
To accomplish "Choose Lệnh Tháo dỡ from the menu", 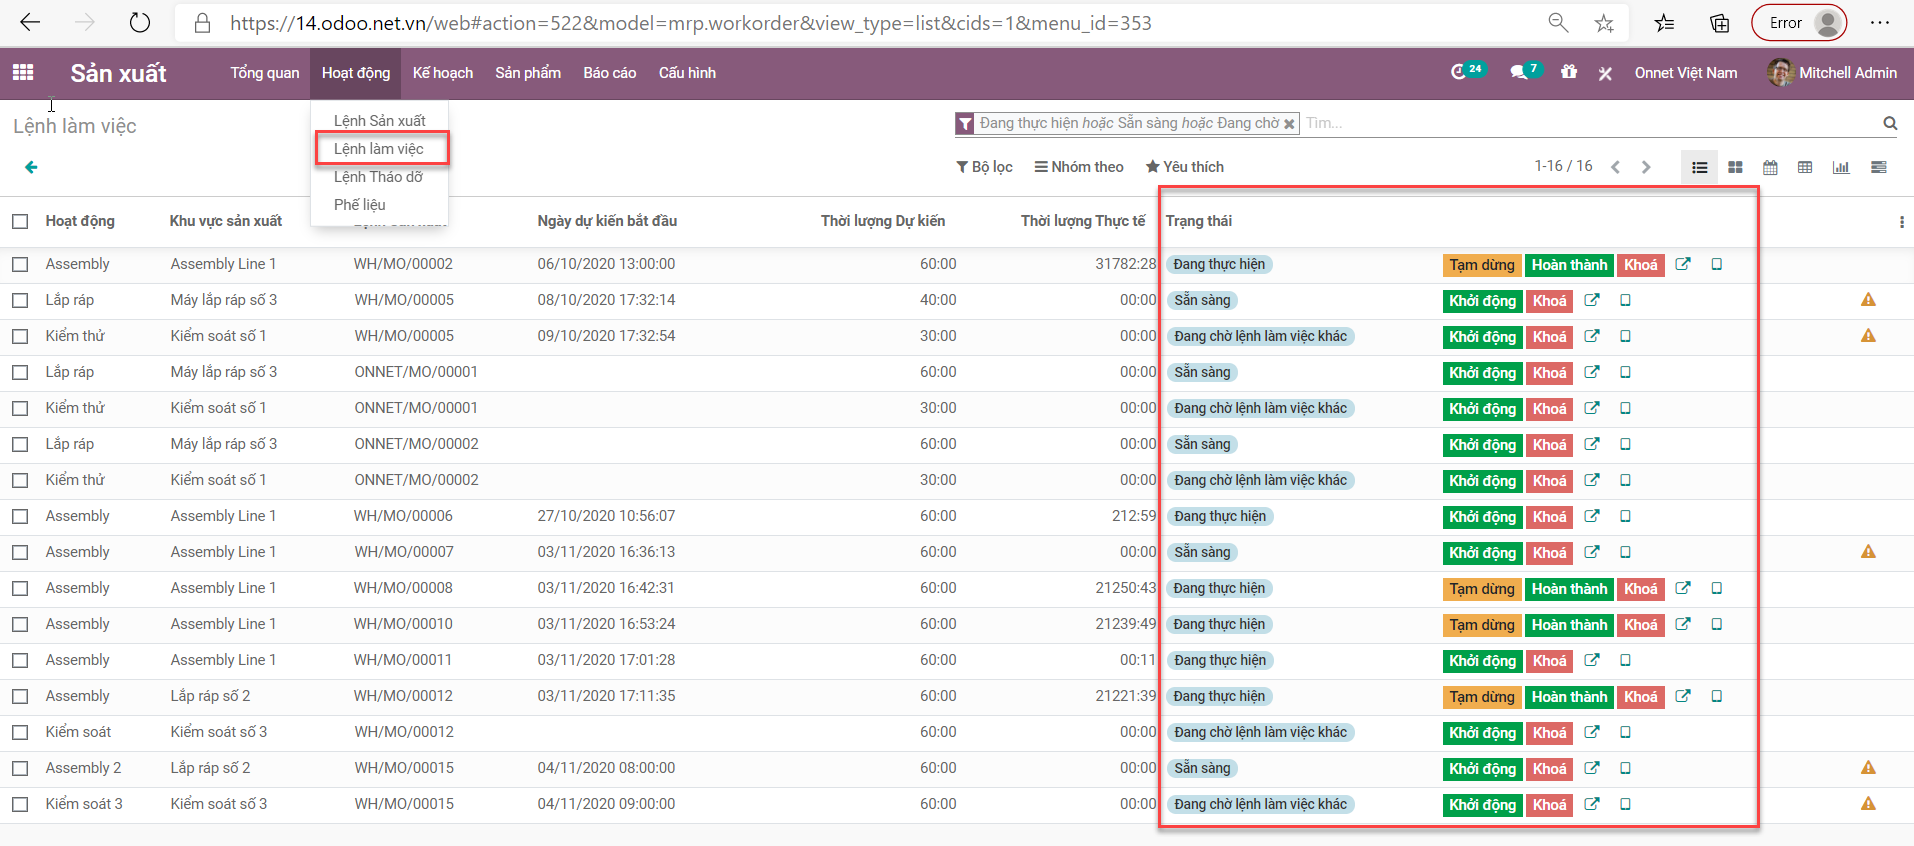I will point(378,177).
